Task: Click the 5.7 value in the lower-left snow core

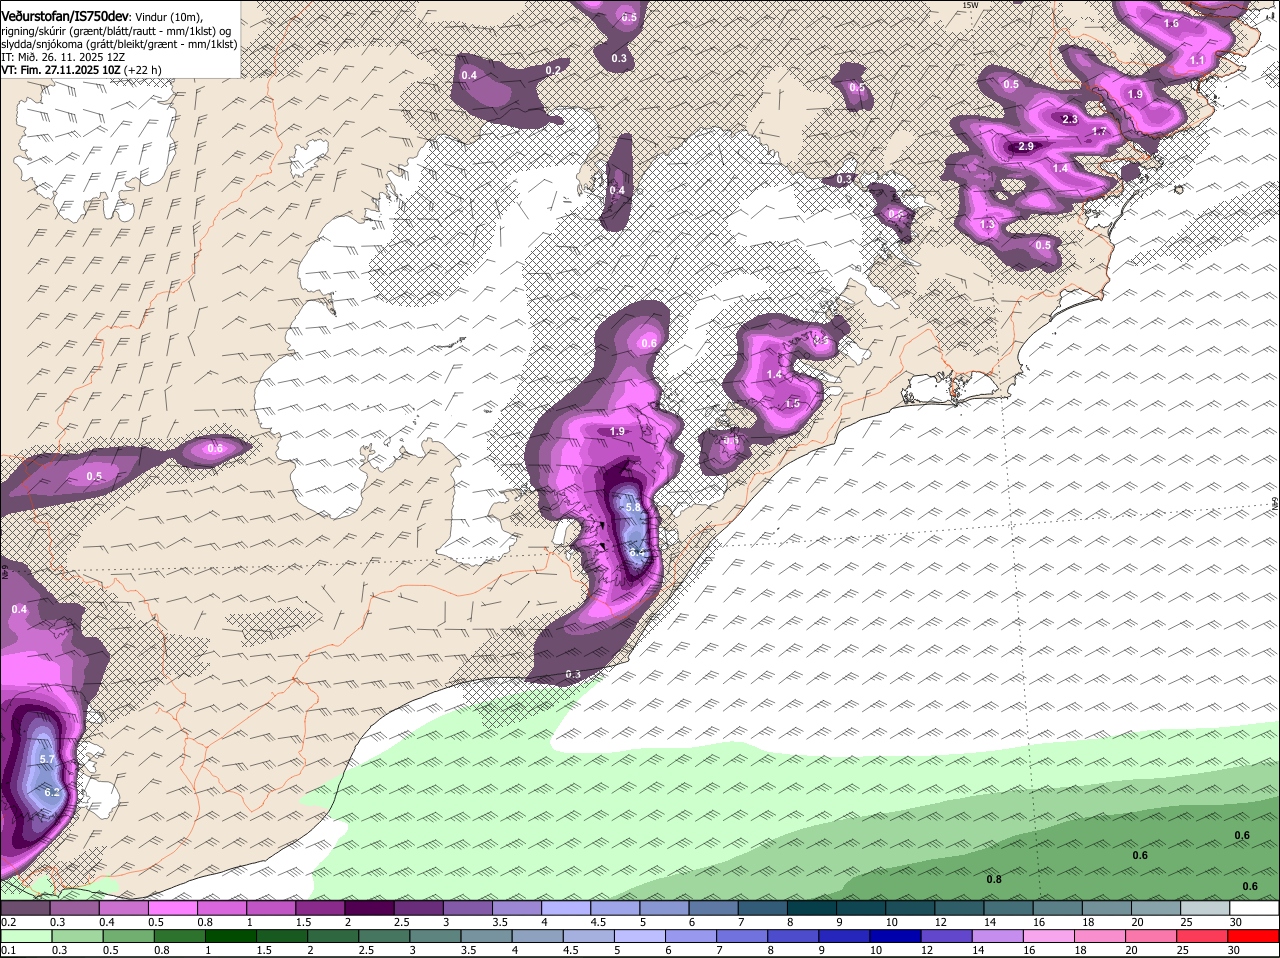Action: click(47, 760)
